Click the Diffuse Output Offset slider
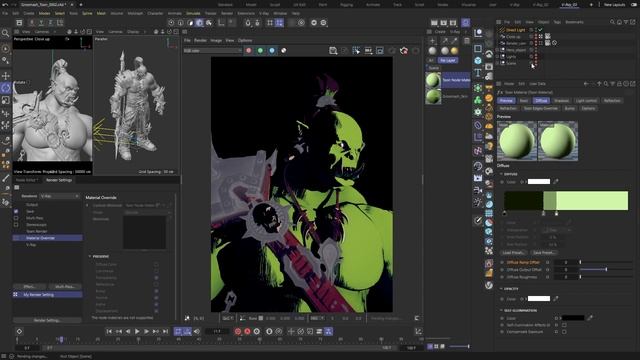640x360 pixels. coord(606,270)
